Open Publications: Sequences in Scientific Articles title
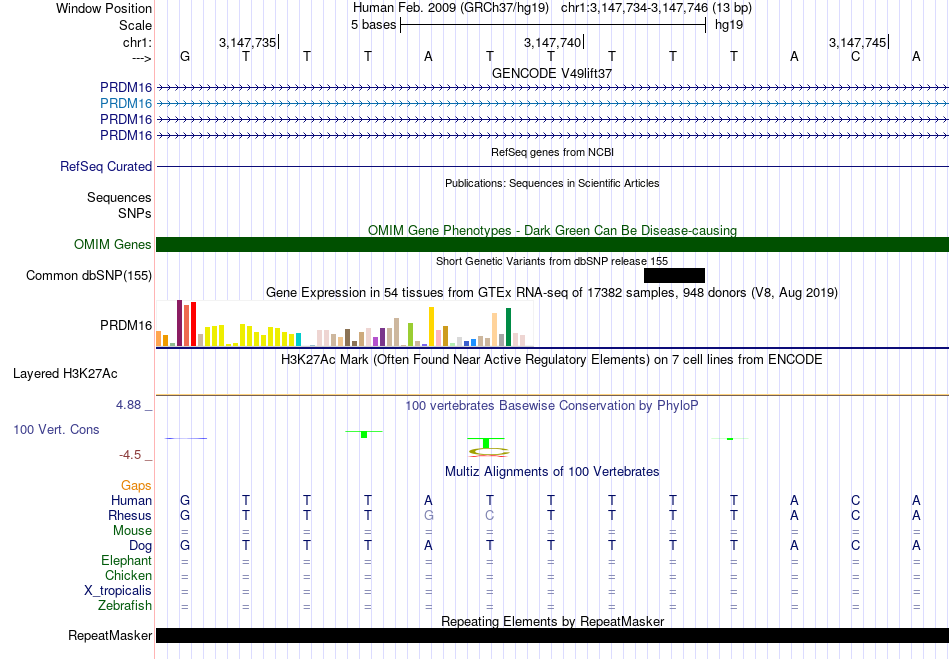Viewport: 950px width, 659px height. point(552,183)
